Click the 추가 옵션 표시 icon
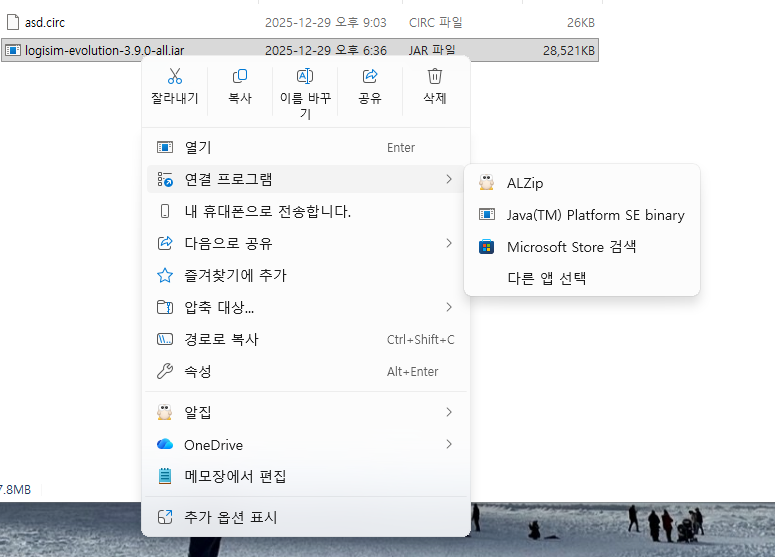Screen dimensions: 775x557 click(165, 517)
